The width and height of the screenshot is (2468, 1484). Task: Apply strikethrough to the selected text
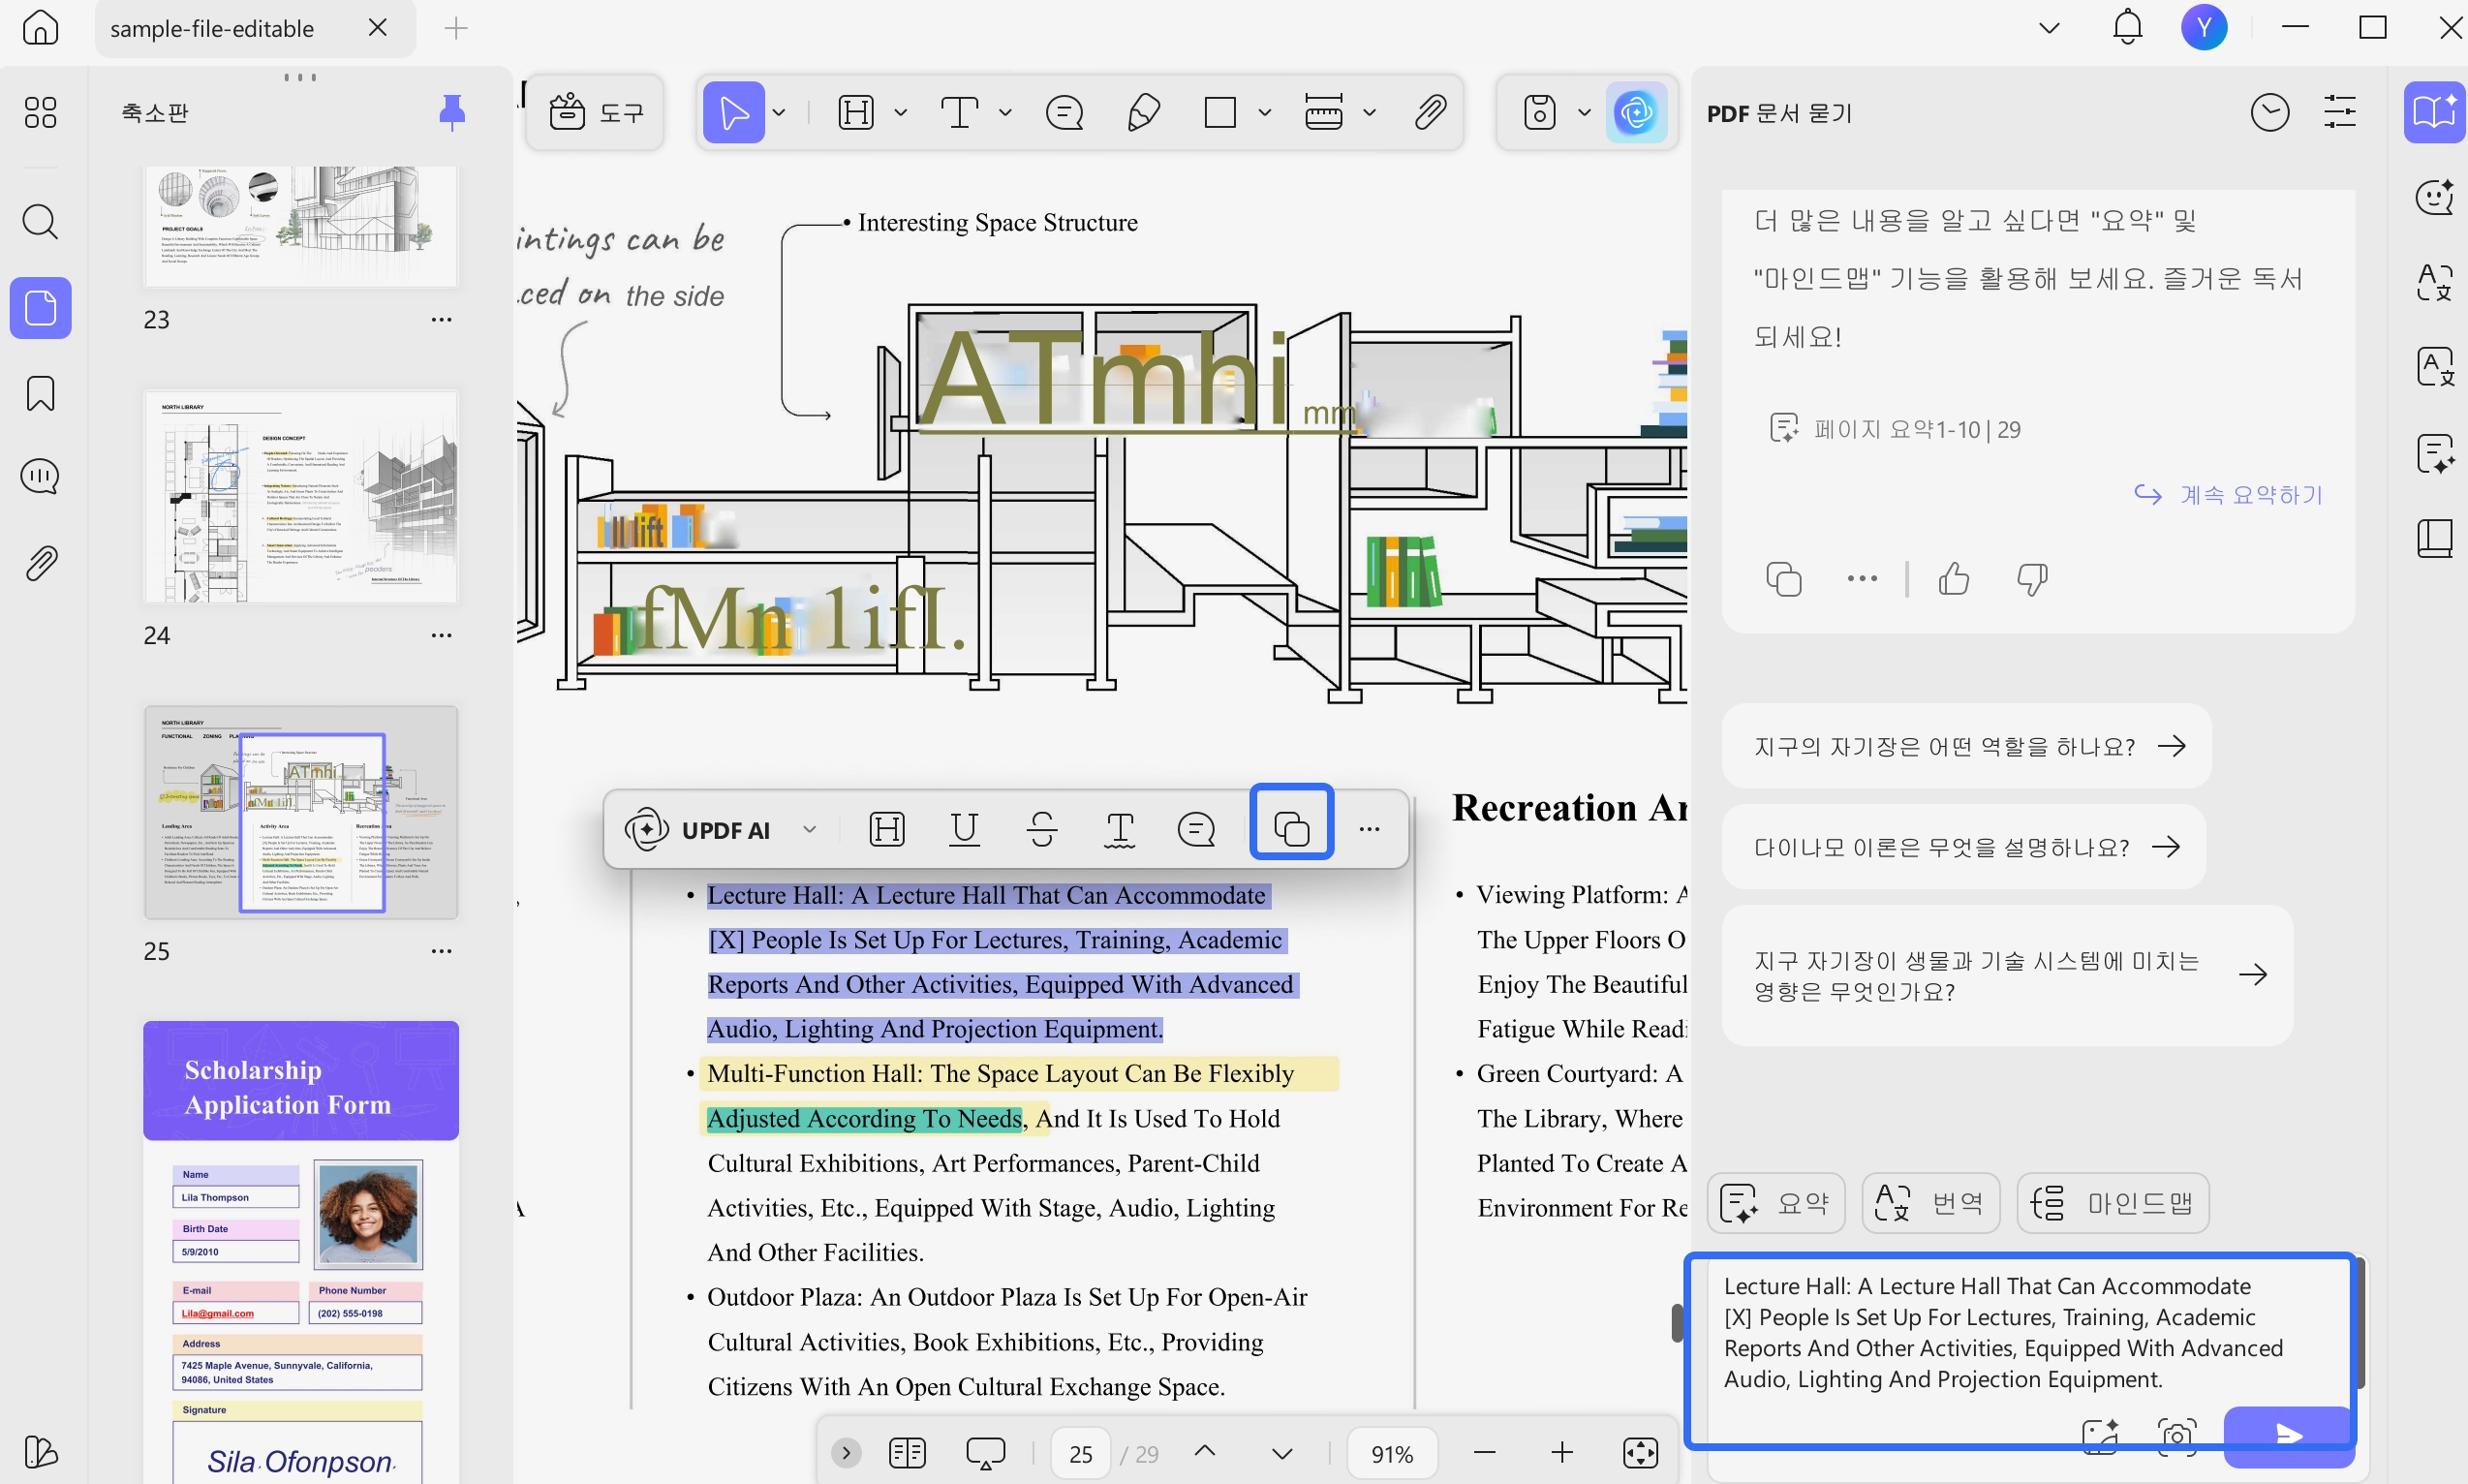point(1042,829)
